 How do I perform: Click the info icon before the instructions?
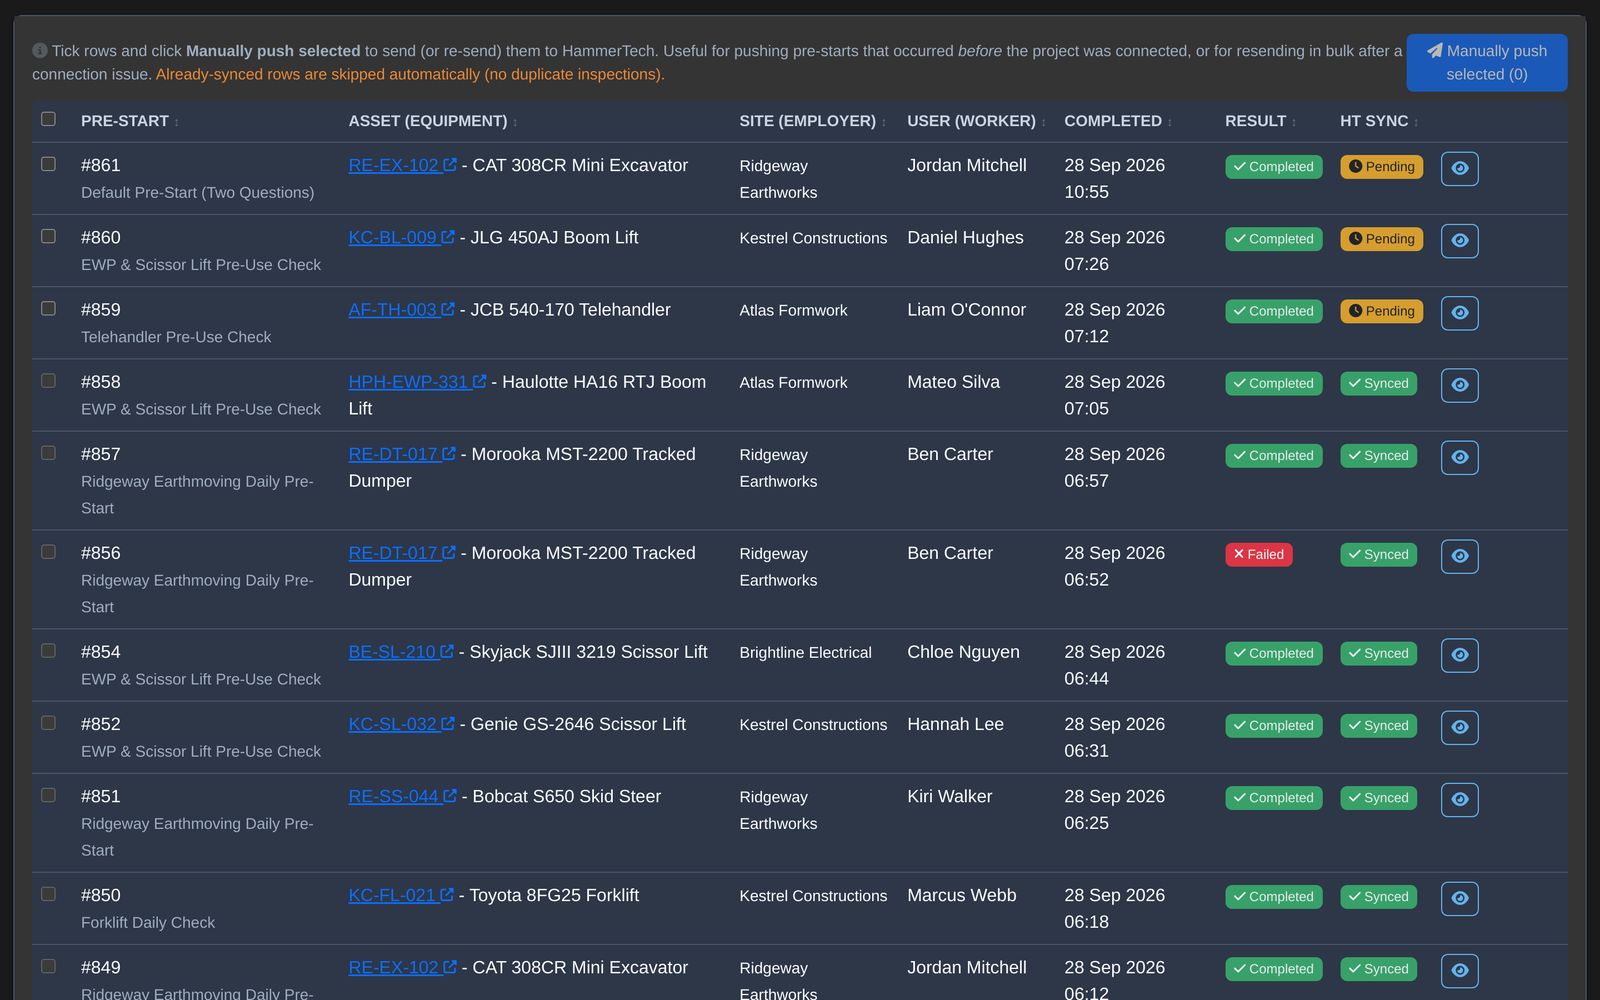pos(40,51)
